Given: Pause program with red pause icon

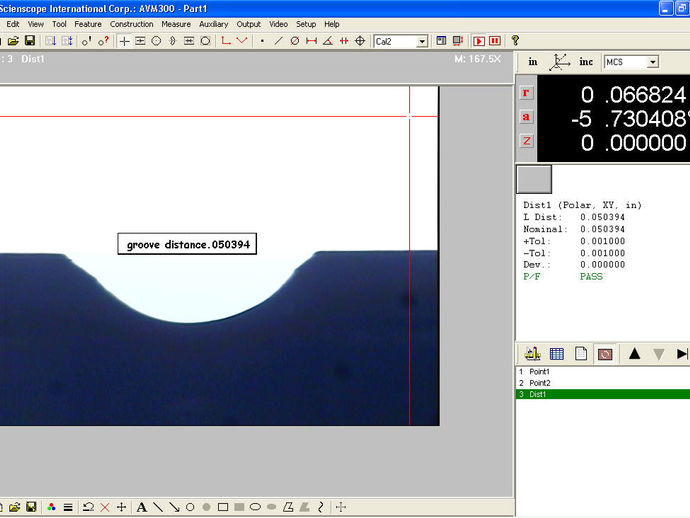Looking at the screenshot, I should (495, 41).
